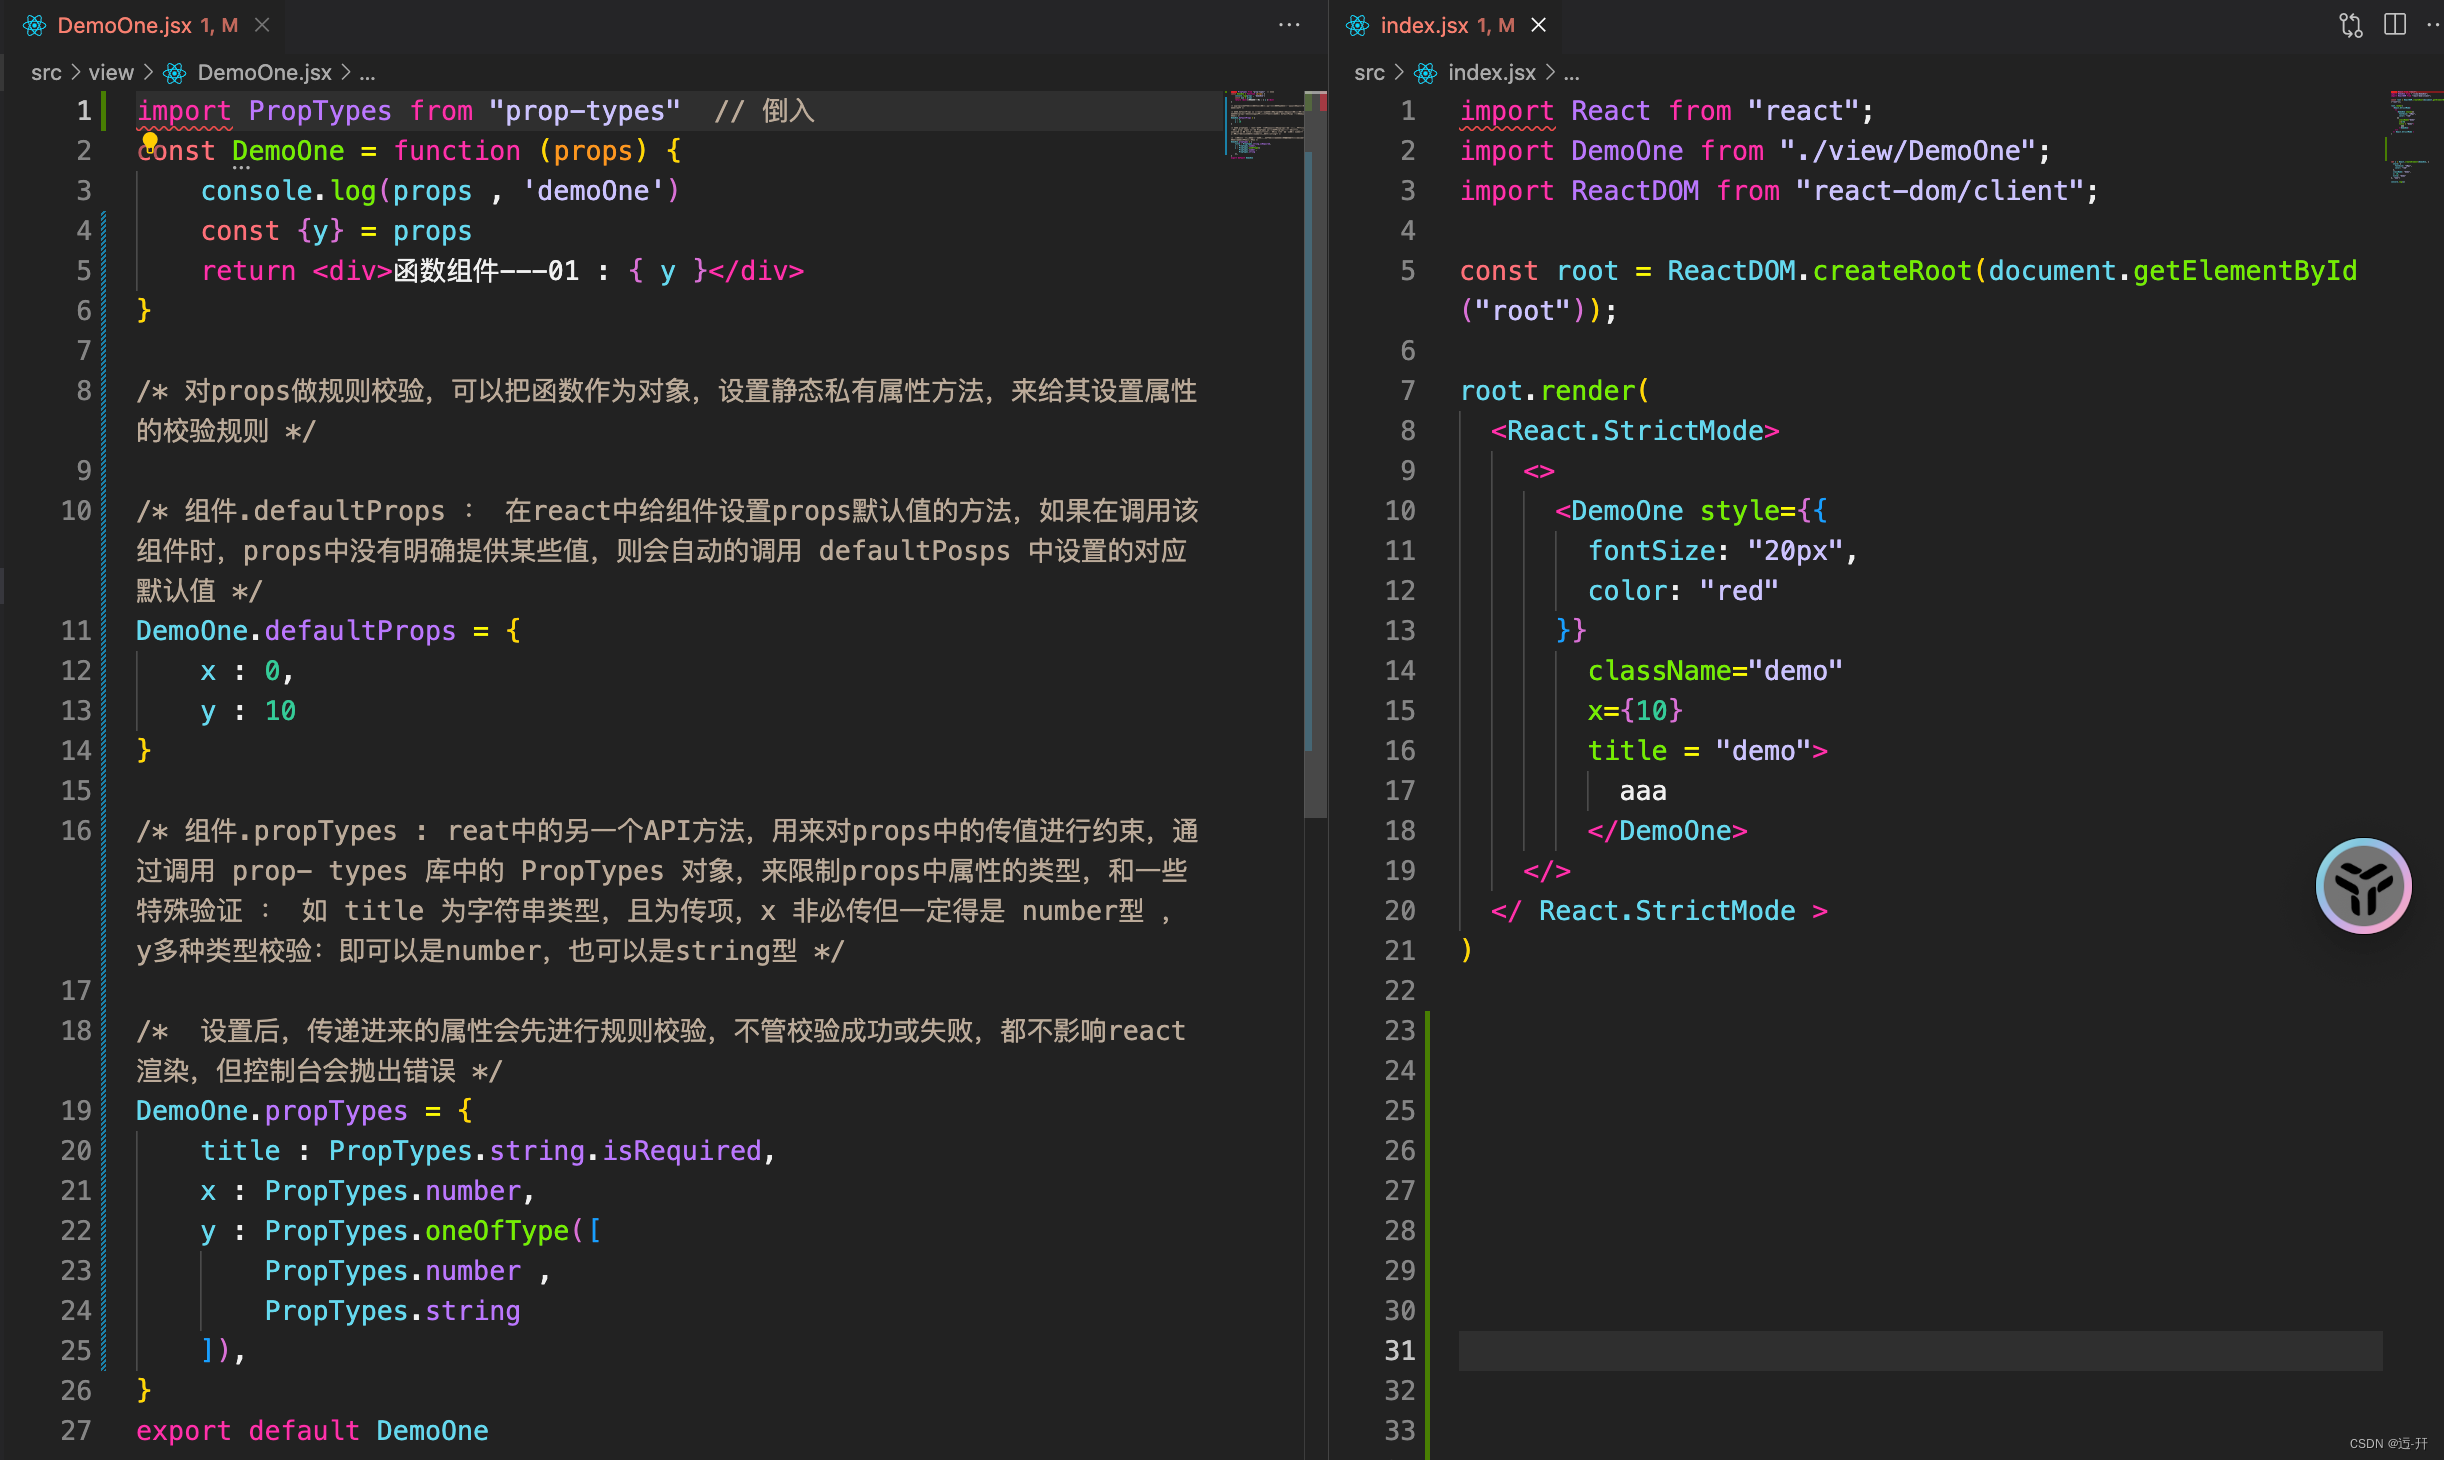Screen dimensions: 2444x1460
Task: Click the highlighted current line 31 in index.jsx
Action: tap(1920, 1351)
